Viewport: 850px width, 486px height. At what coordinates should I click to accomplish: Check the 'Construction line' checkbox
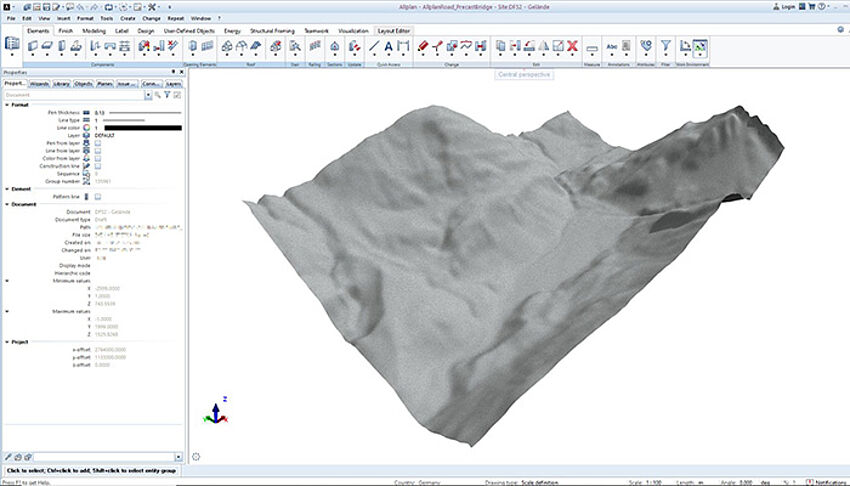97,165
